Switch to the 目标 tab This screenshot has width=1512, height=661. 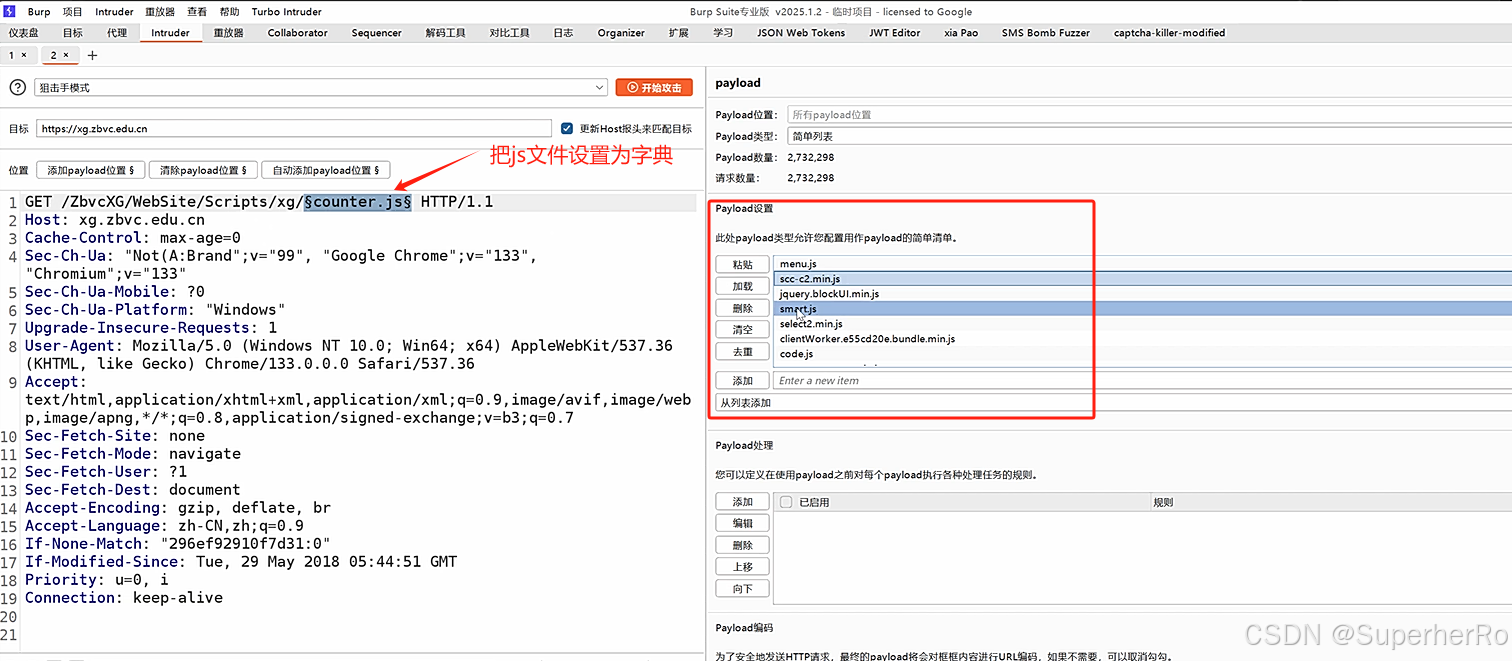click(x=73, y=33)
